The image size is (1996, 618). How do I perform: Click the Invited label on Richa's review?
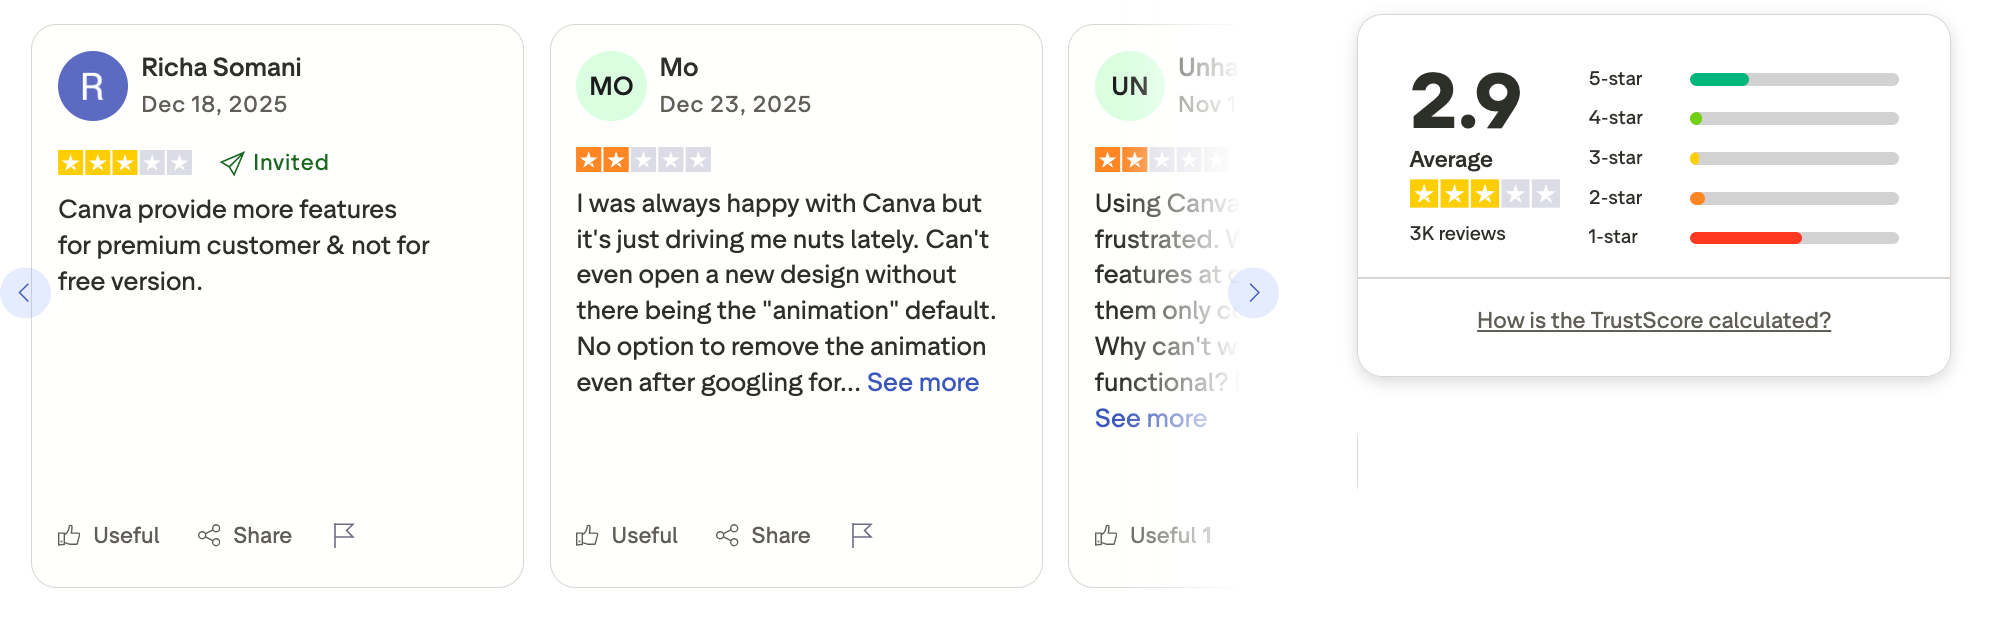[275, 162]
